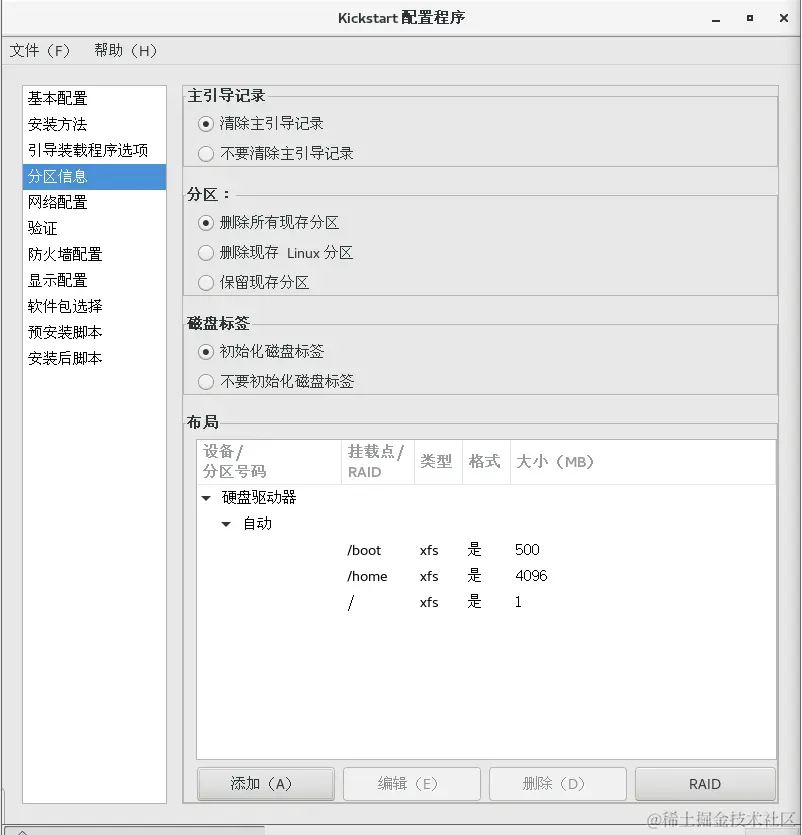Click the 500 size value

(x=527, y=550)
